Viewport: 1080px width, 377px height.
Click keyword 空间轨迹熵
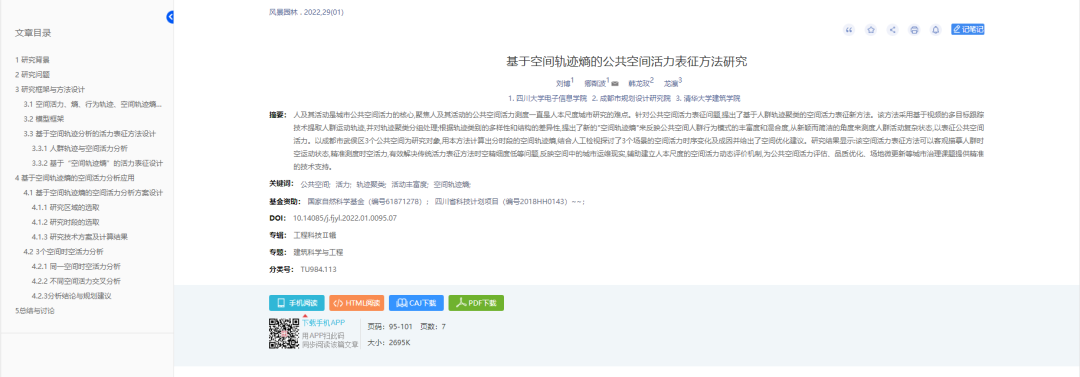pos(452,185)
